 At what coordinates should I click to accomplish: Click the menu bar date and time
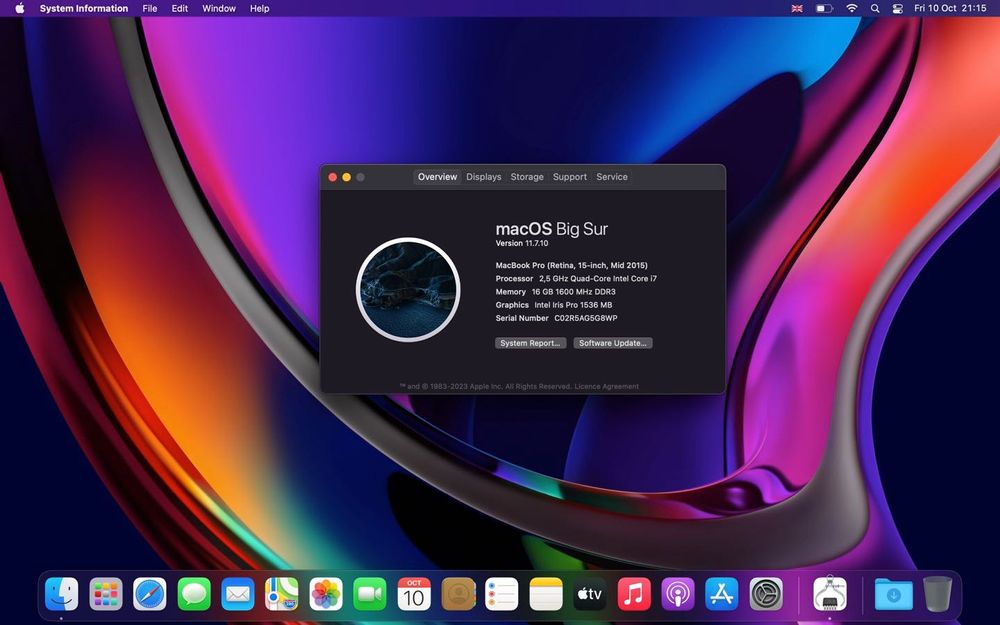pyautogui.click(x=949, y=8)
